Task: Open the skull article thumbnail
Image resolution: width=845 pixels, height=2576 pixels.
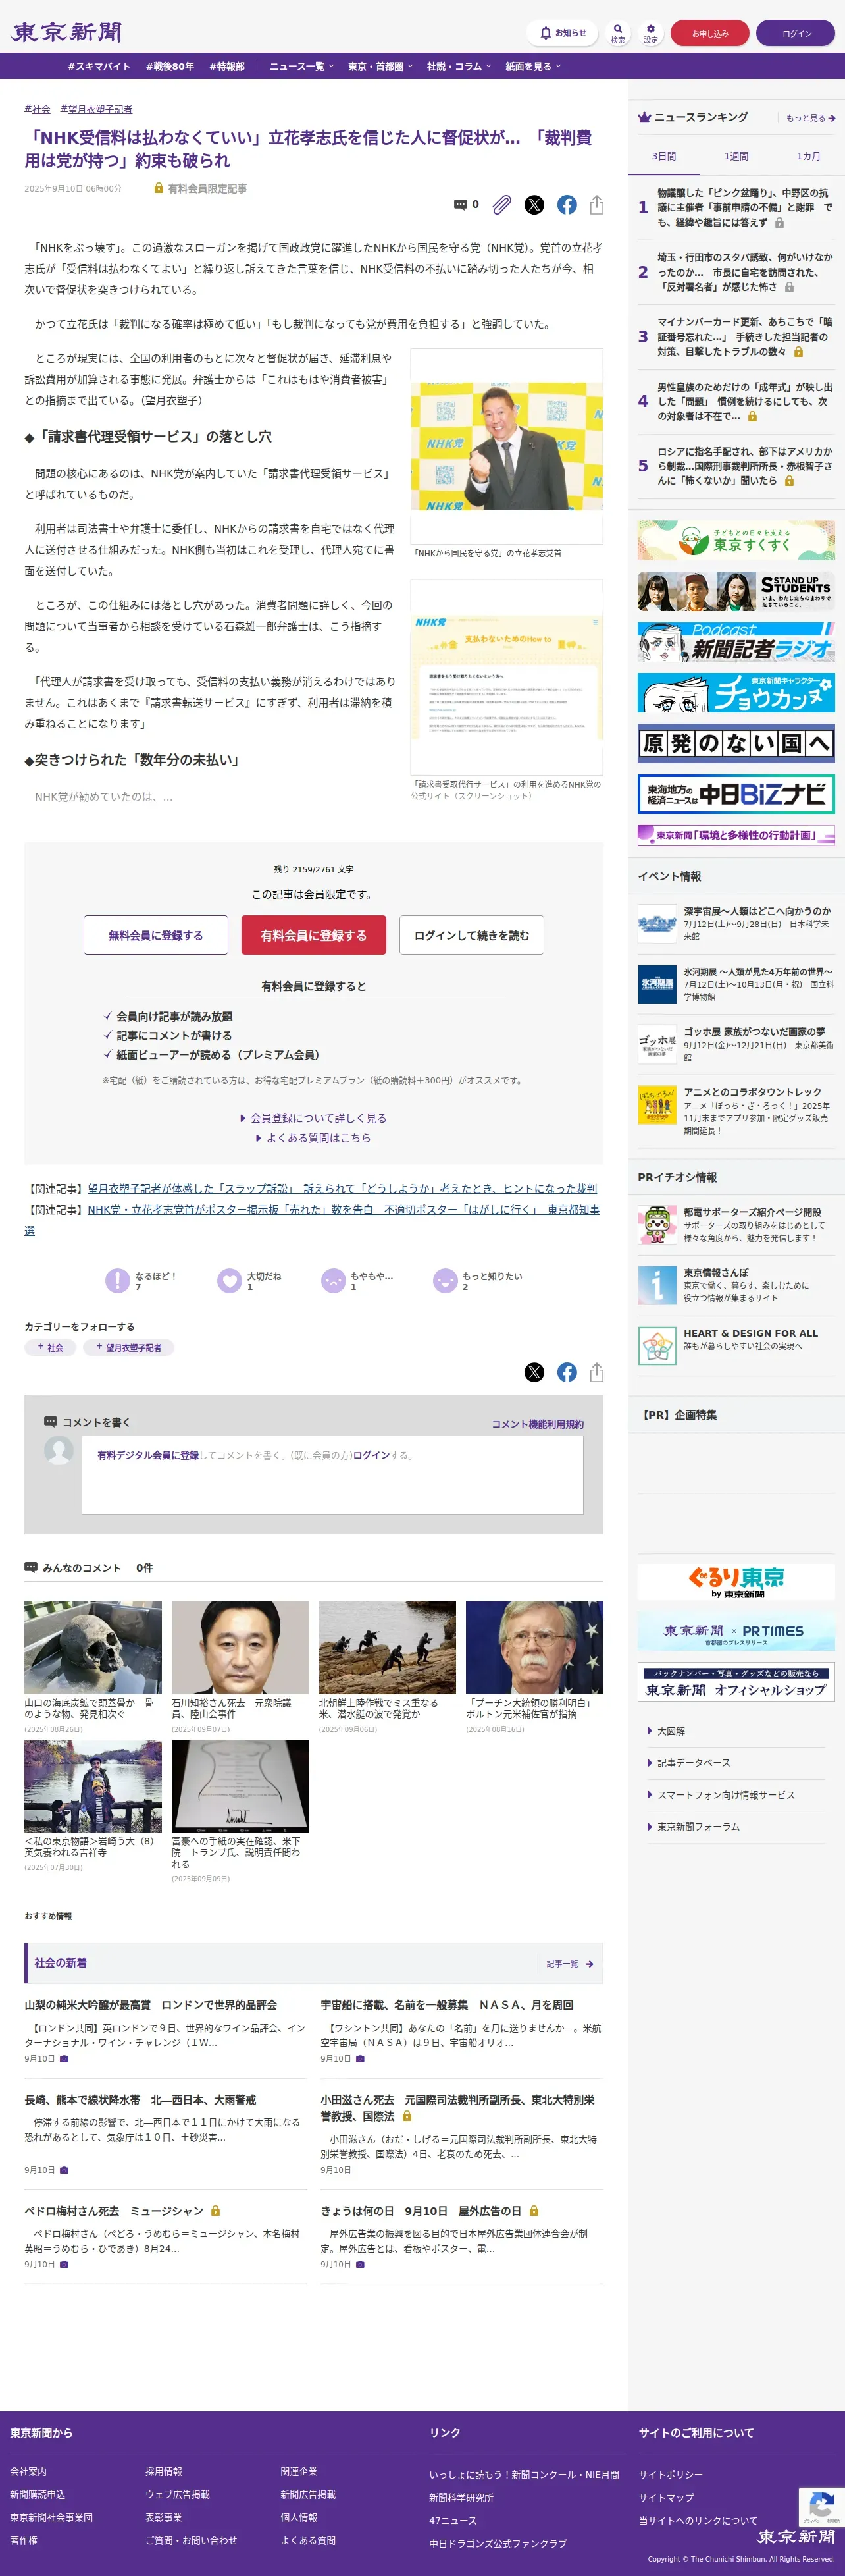Action: 93,1647
